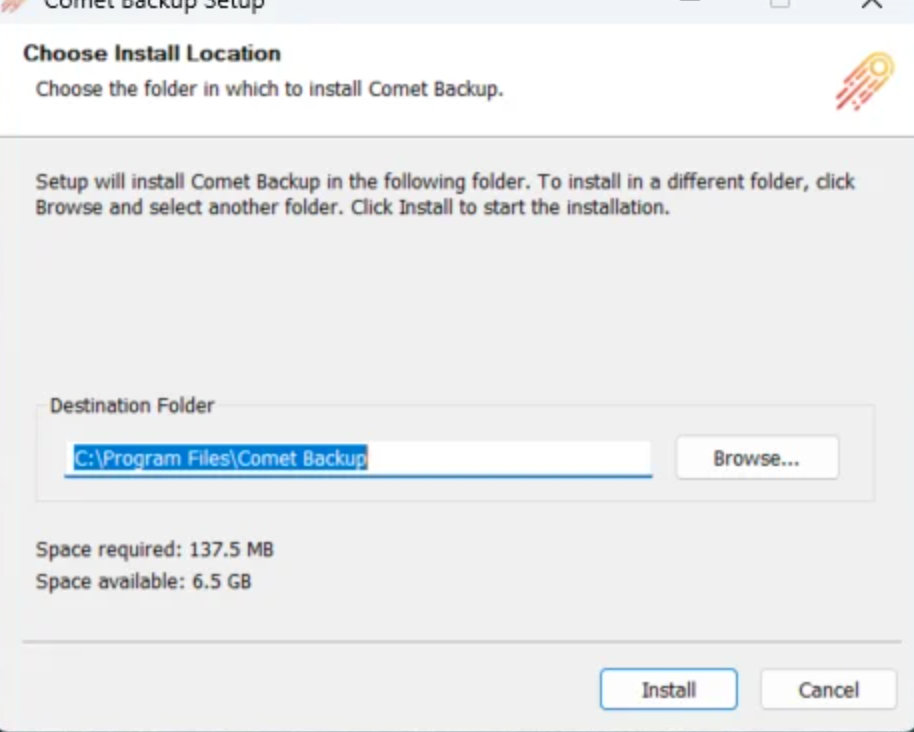
Task: Click the highlighted C:\Program Files\Comet Backup text
Action: point(221,458)
